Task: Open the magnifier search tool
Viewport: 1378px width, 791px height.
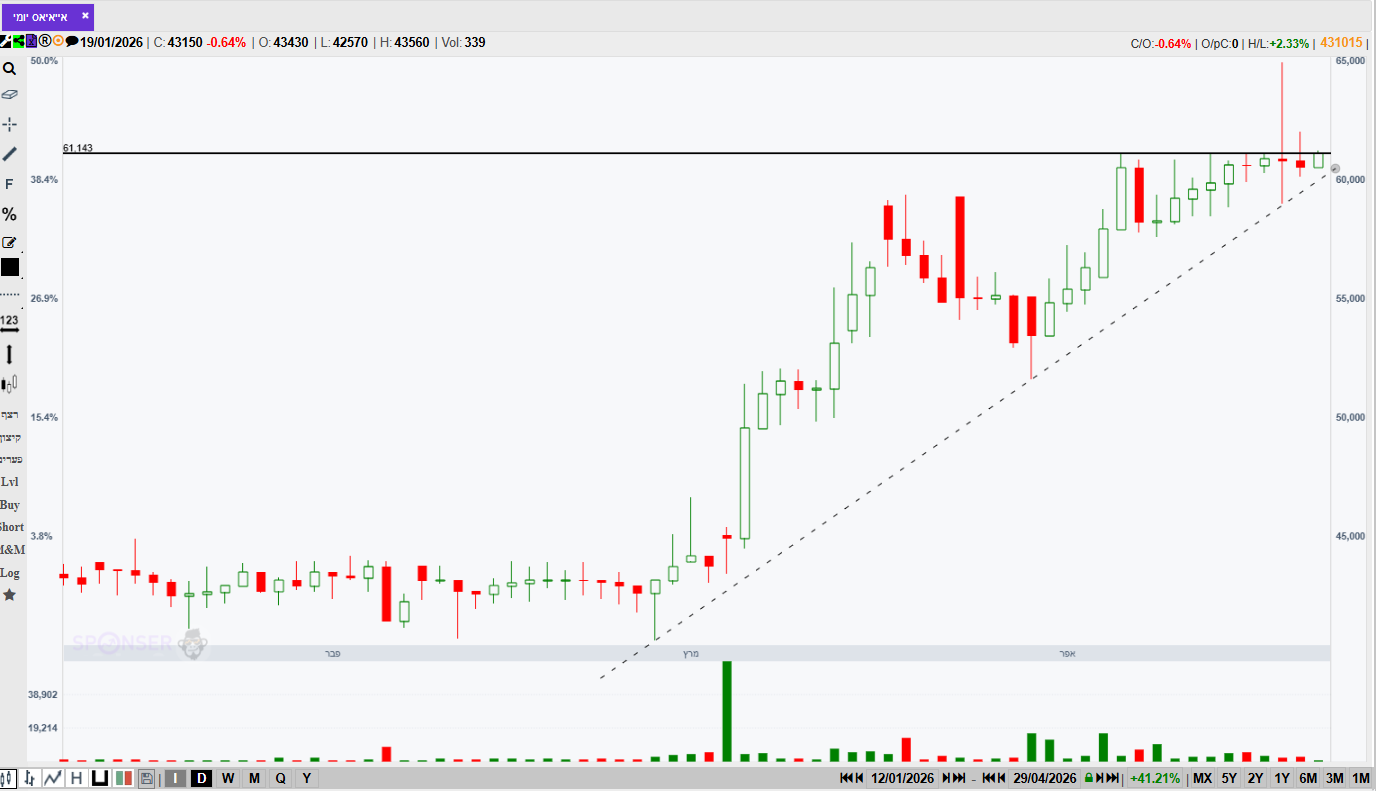Action: point(9,69)
